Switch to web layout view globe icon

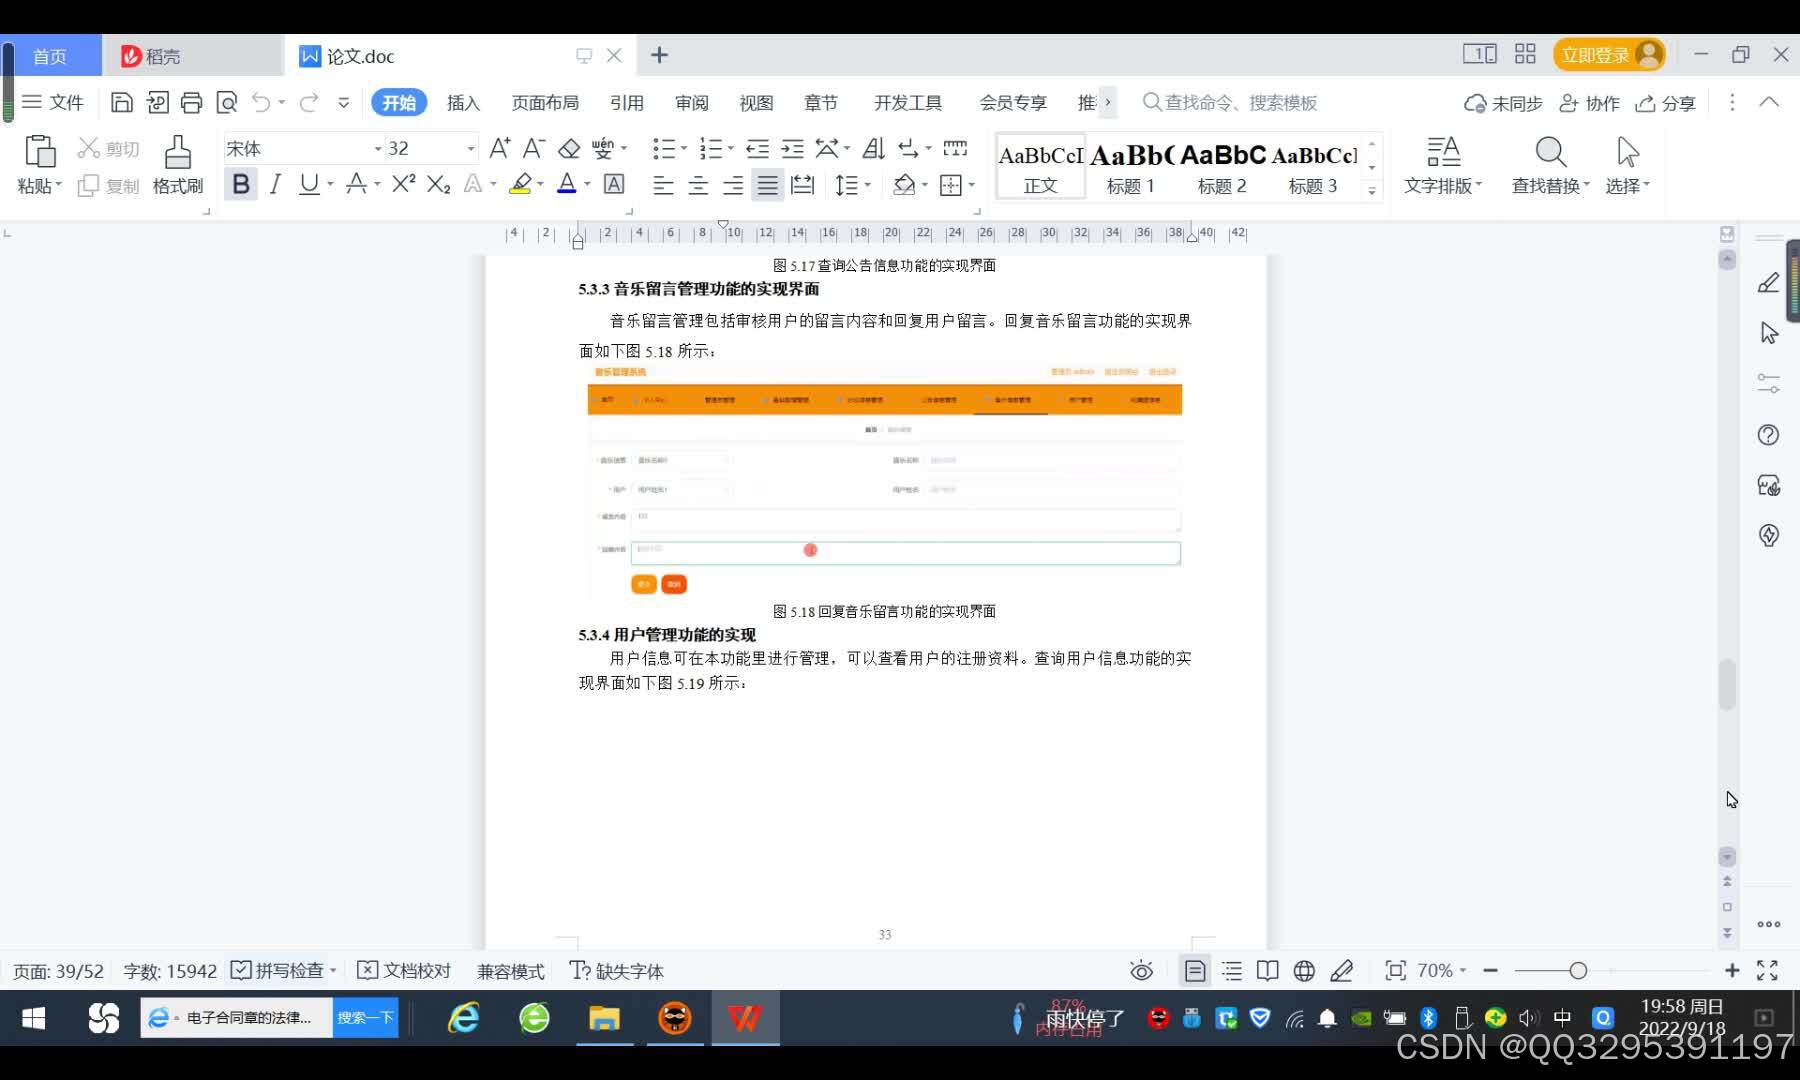[x=1304, y=970]
